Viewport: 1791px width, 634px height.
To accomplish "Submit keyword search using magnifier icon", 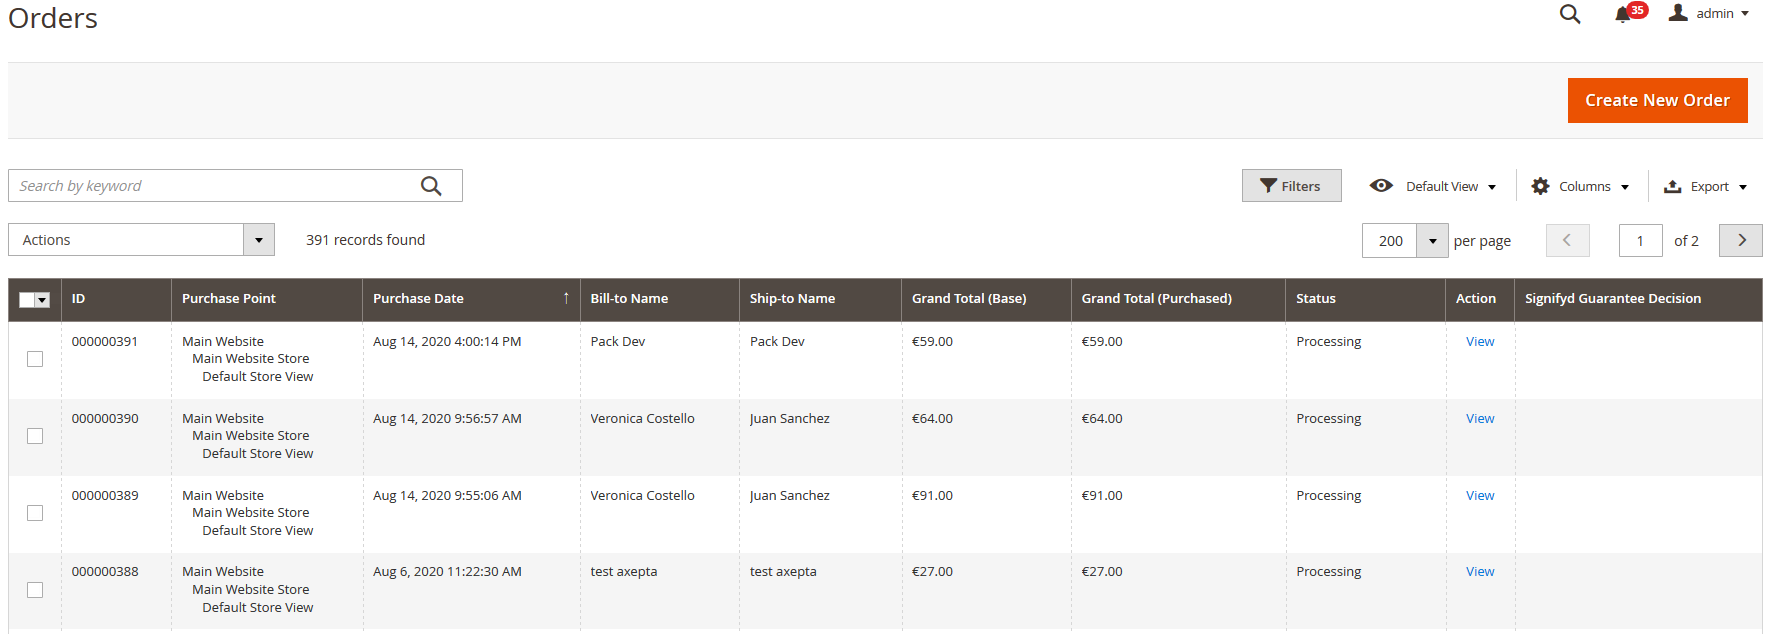I will [x=431, y=186].
